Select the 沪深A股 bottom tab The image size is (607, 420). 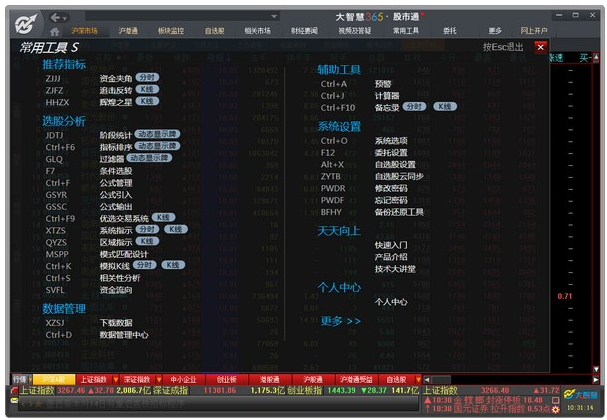pyautogui.click(x=54, y=379)
